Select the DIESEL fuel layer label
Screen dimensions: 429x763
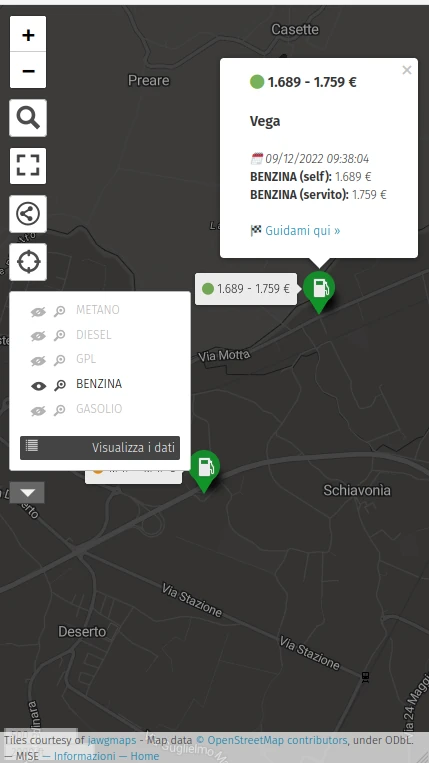coord(94,335)
